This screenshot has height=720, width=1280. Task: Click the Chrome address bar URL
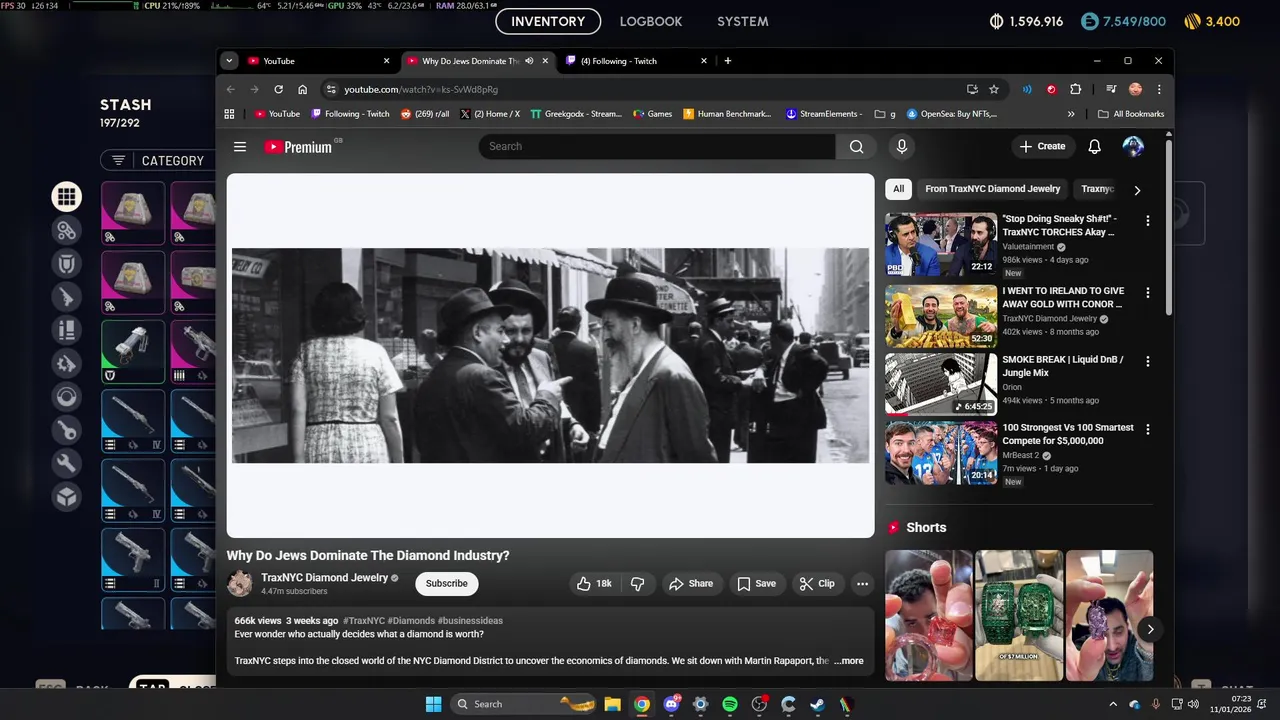pos(421,89)
